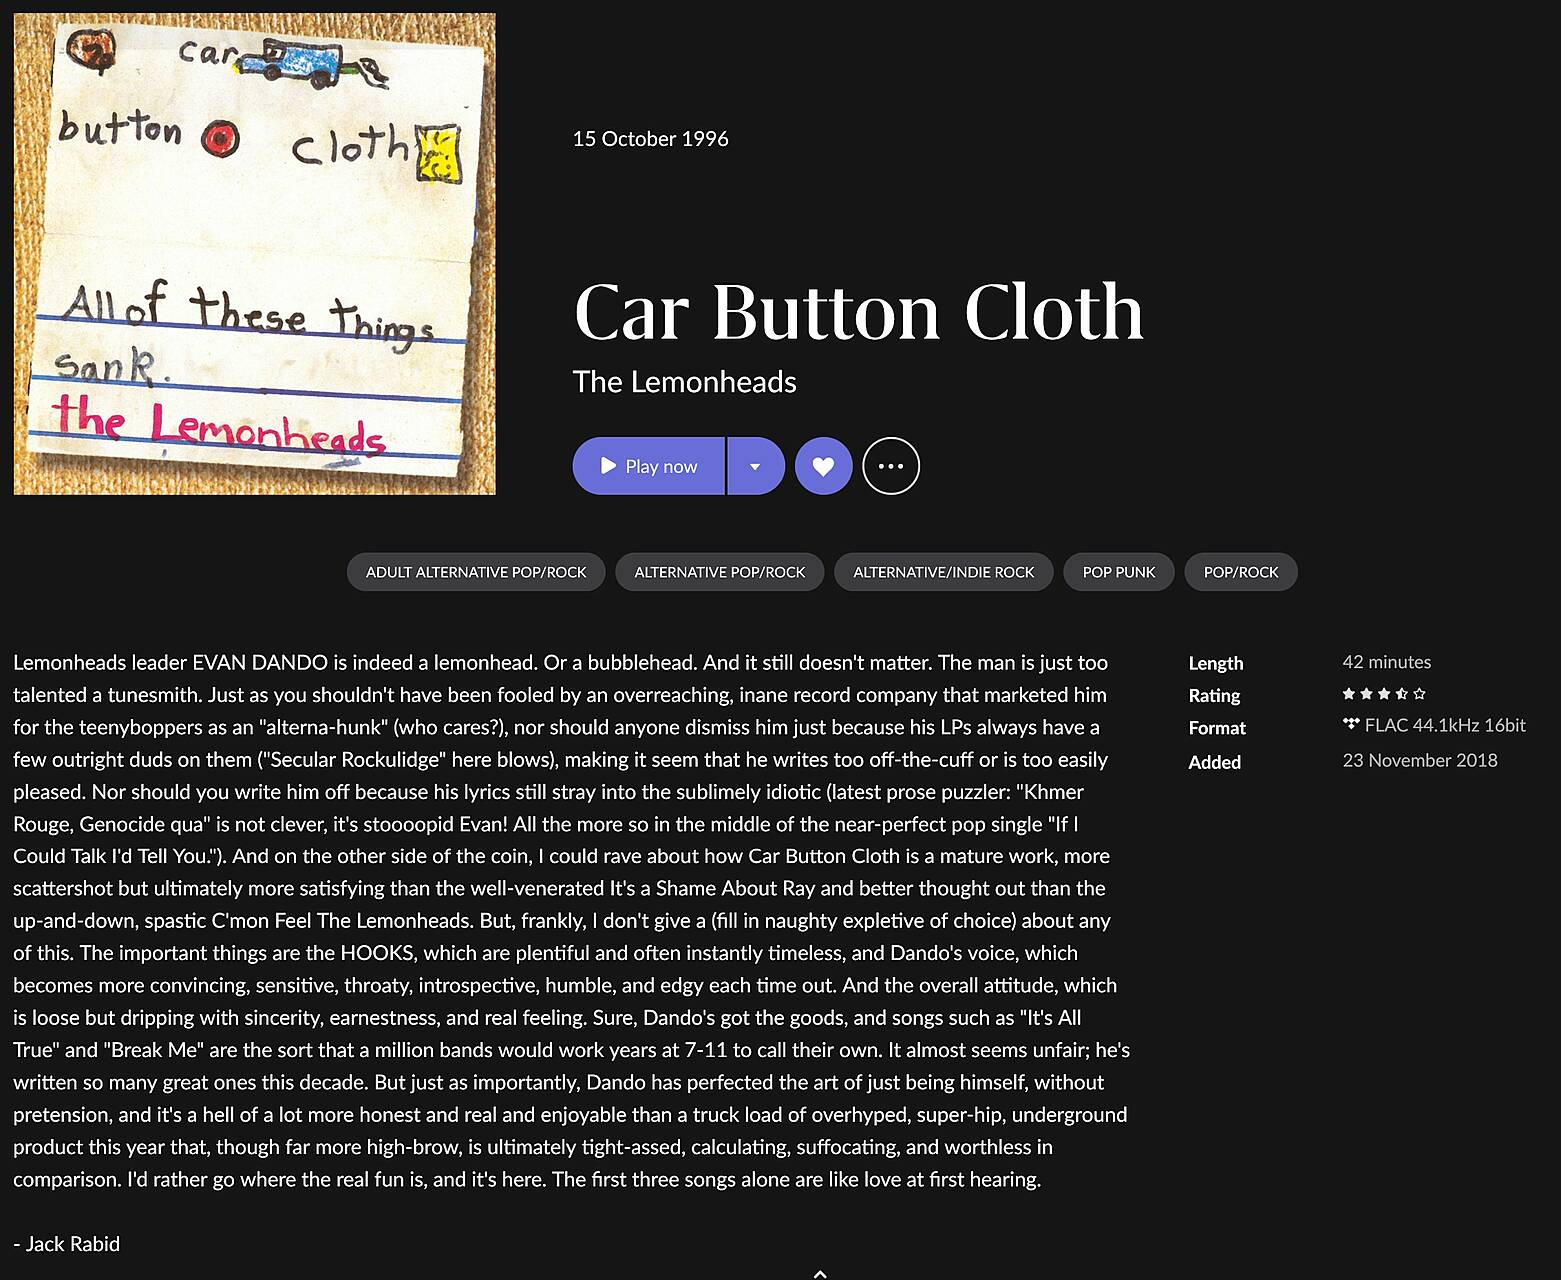Toggle the heart favorite button
Image resolution: width=1561 pixels, height=1280 pixels.
click(823, 466)
